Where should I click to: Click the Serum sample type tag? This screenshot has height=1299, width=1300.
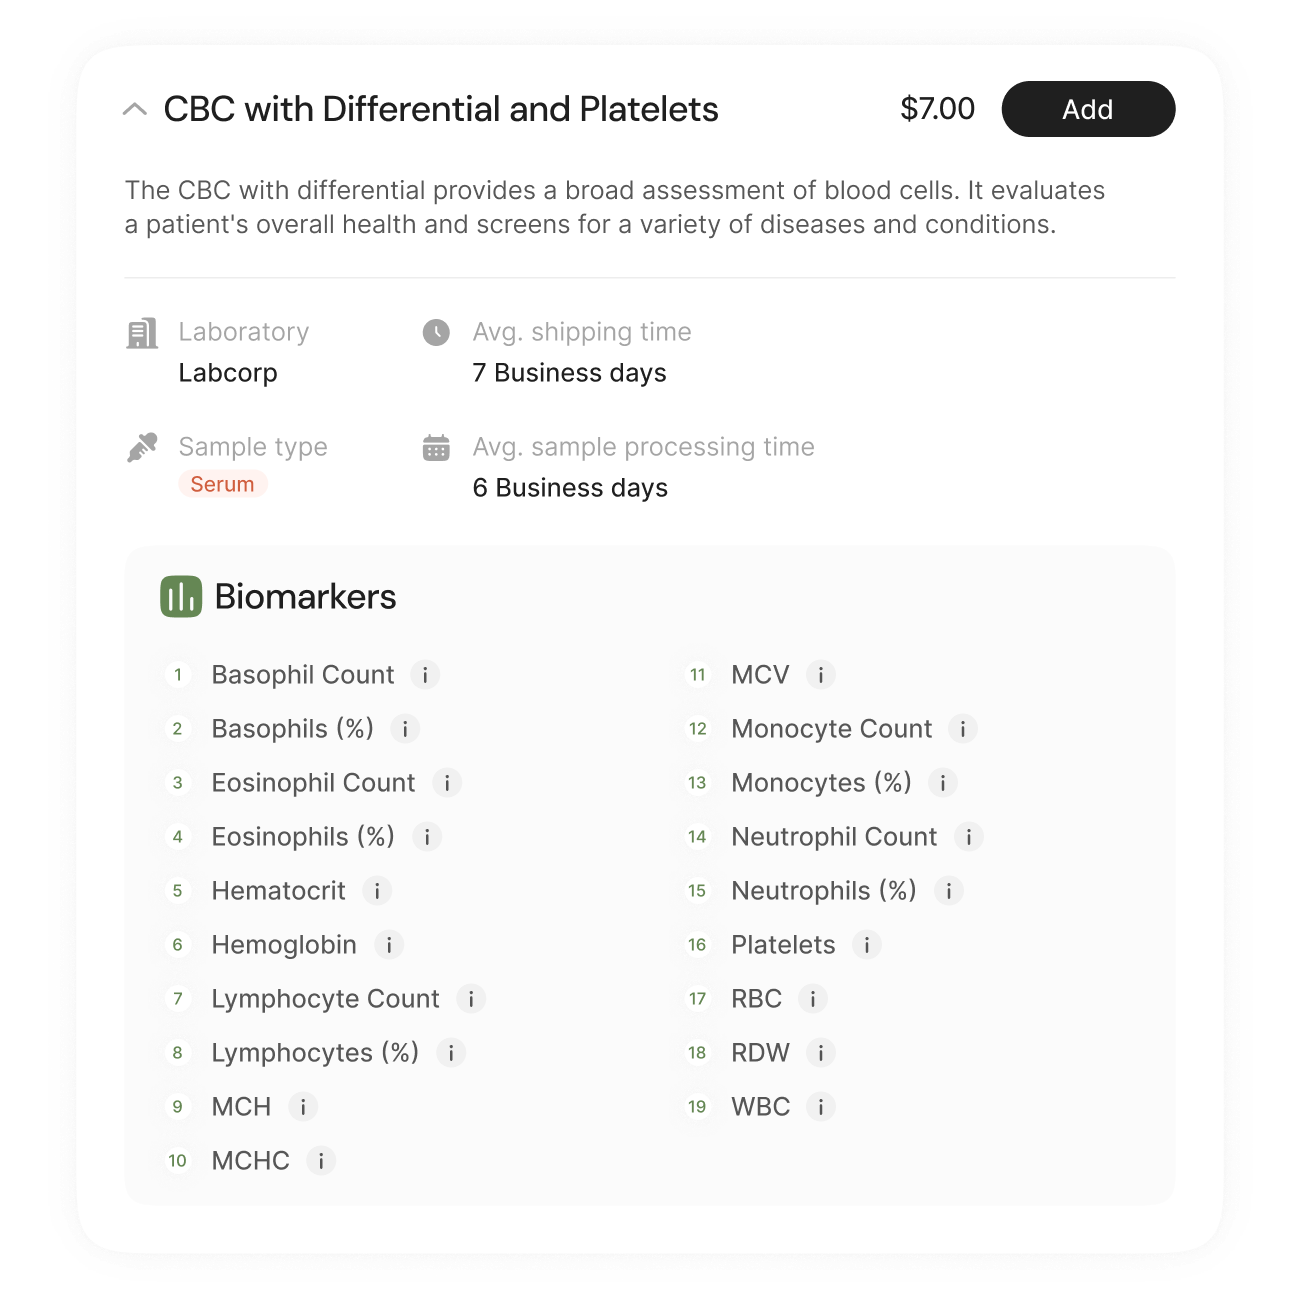[222, 484]
